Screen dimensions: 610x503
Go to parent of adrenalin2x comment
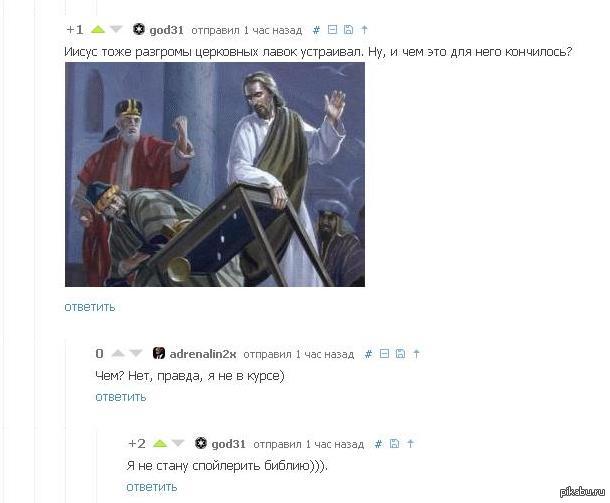[416, 354]
